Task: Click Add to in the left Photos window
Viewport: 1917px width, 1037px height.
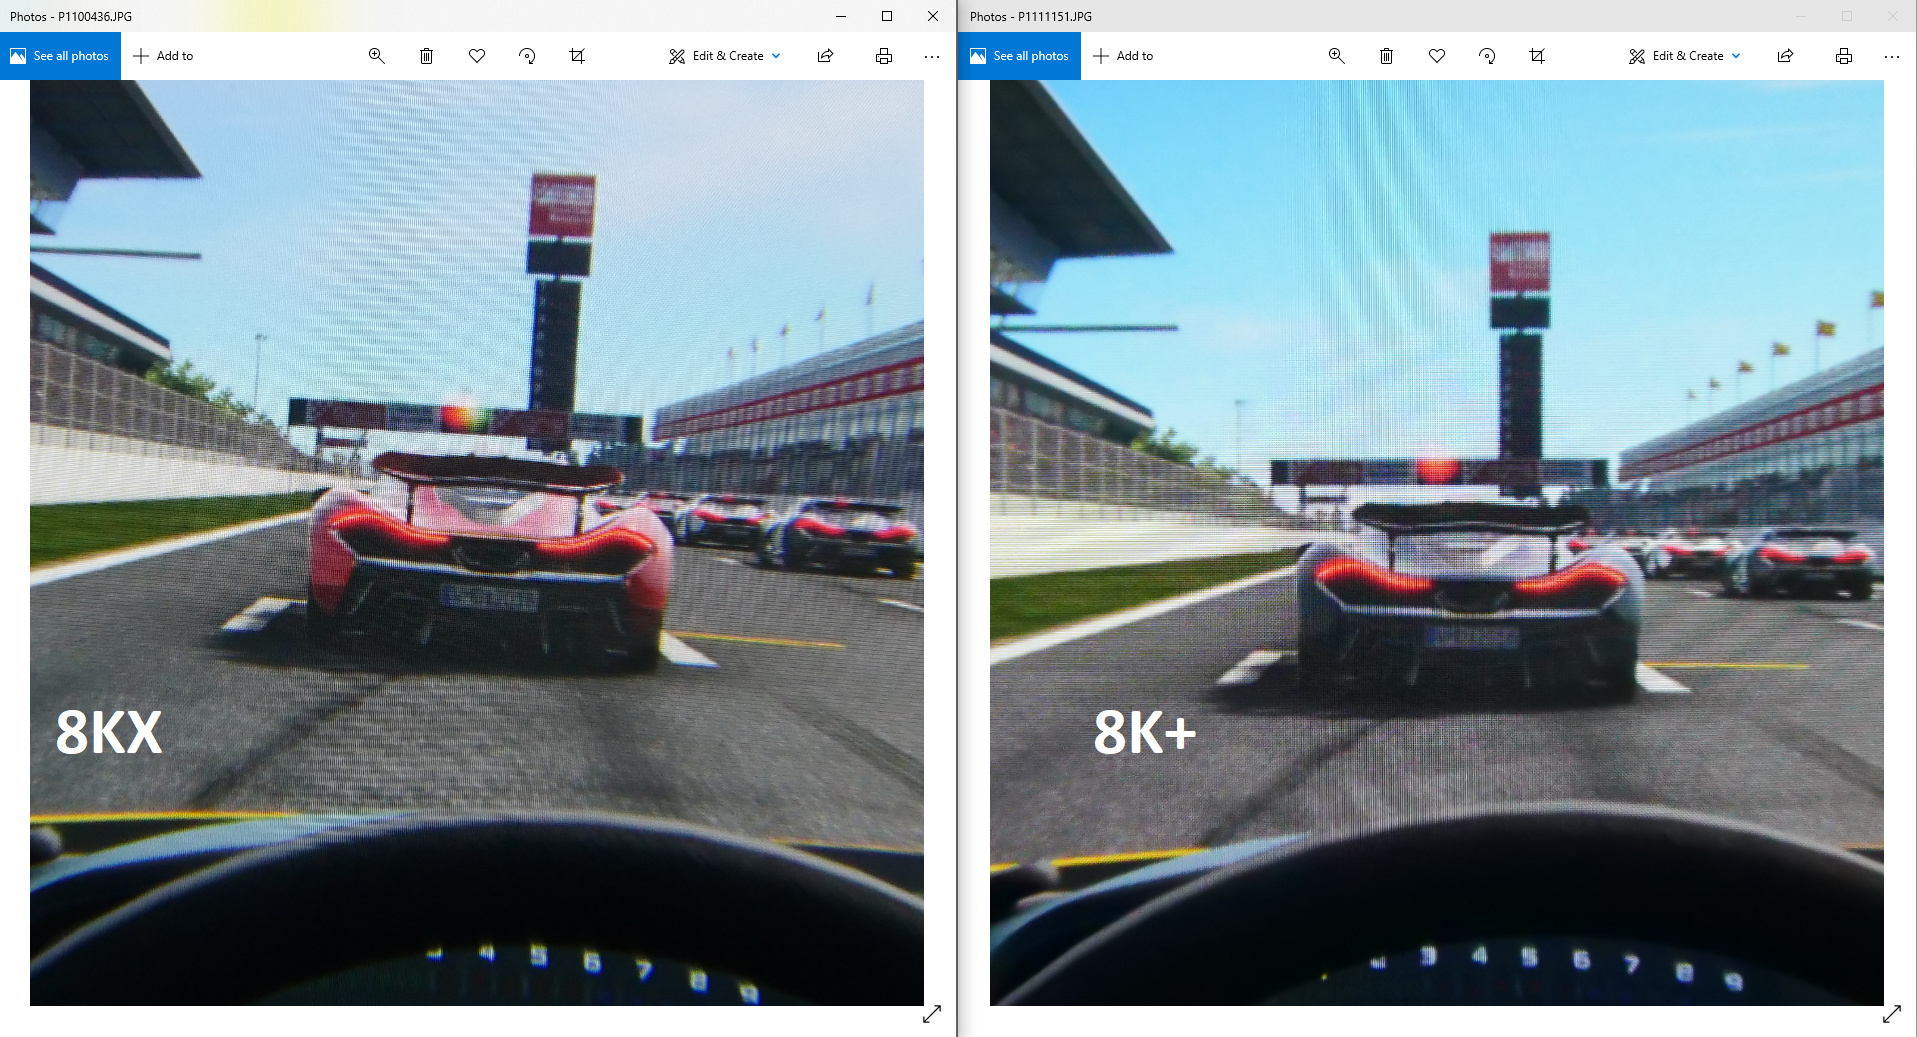Action: coord(163,56)
